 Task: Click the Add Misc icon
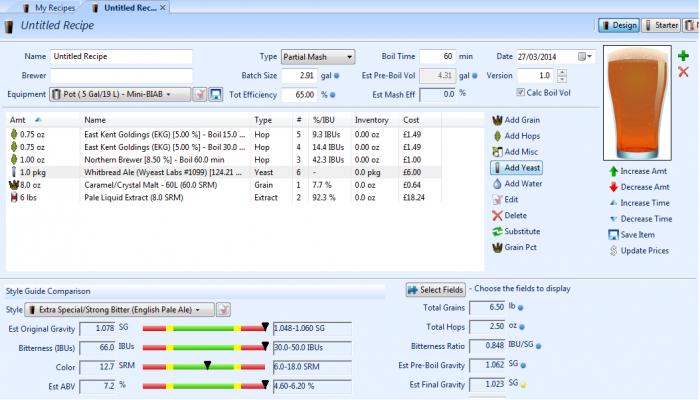point(497,152)
